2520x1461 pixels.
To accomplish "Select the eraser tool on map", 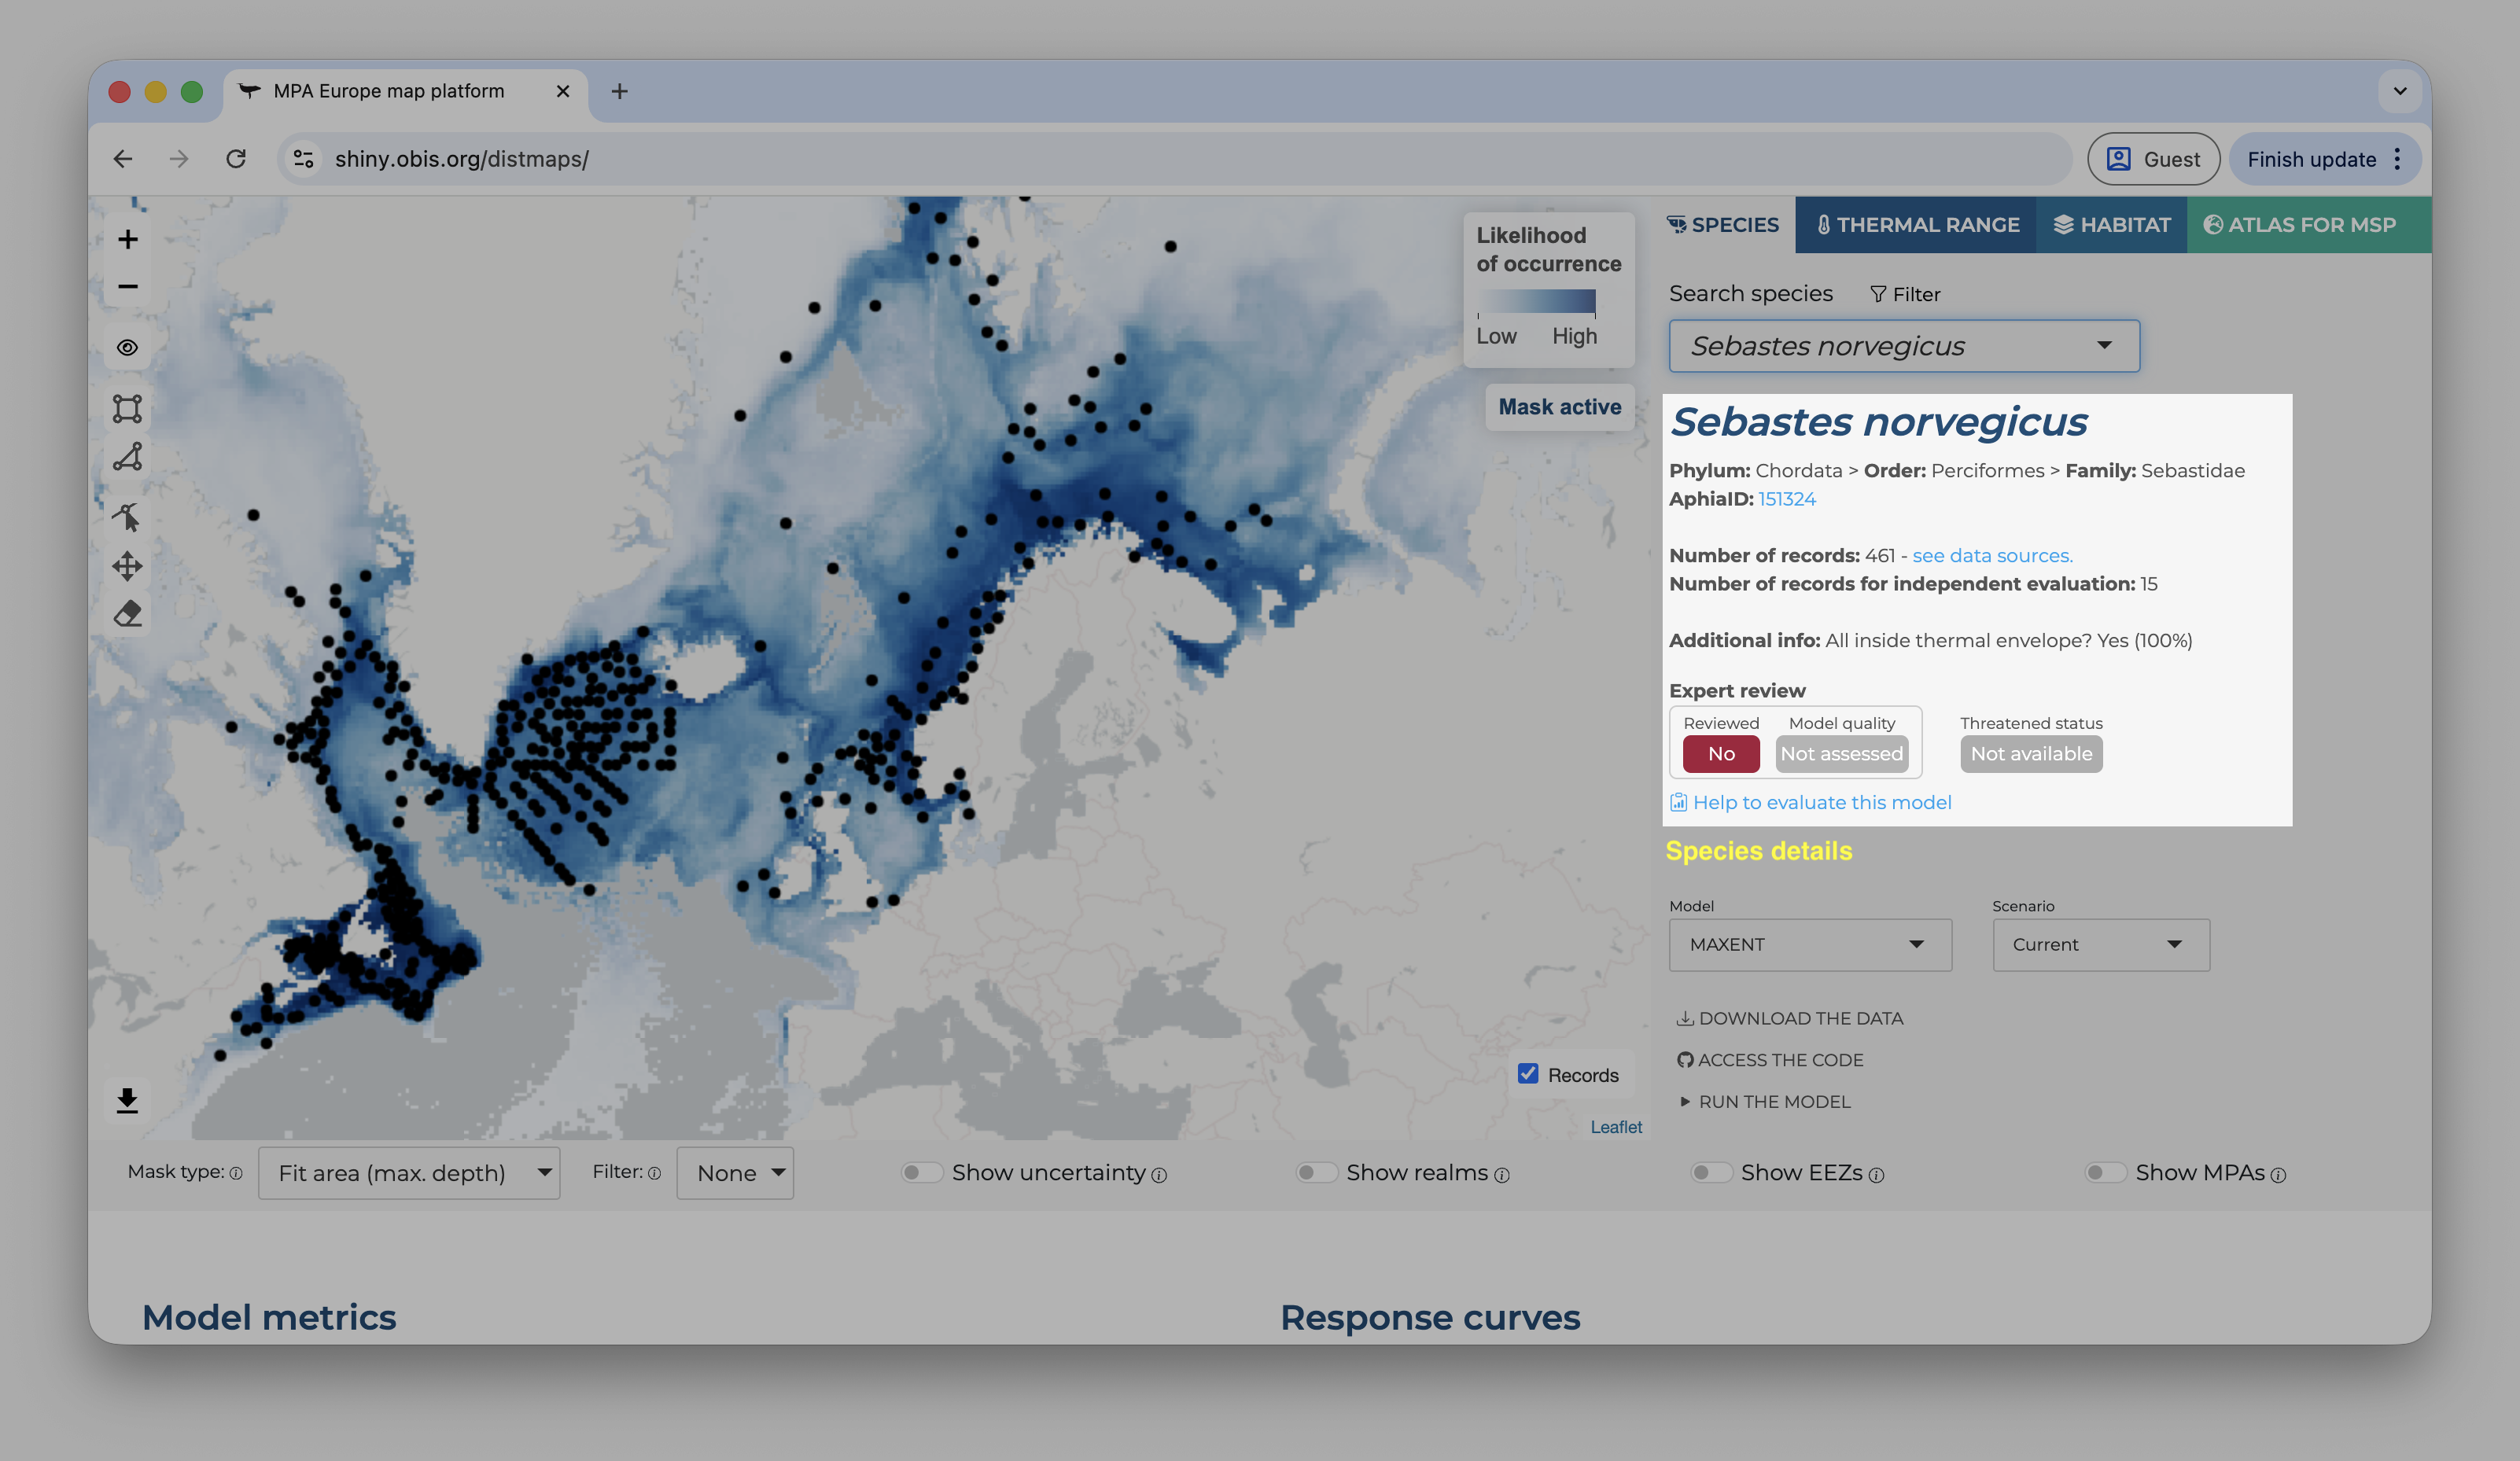I will (127, 613).
